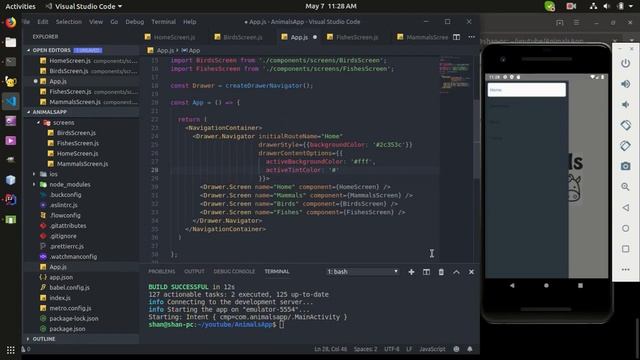
Task: Click emulator power button
Action: coord(625,63)
